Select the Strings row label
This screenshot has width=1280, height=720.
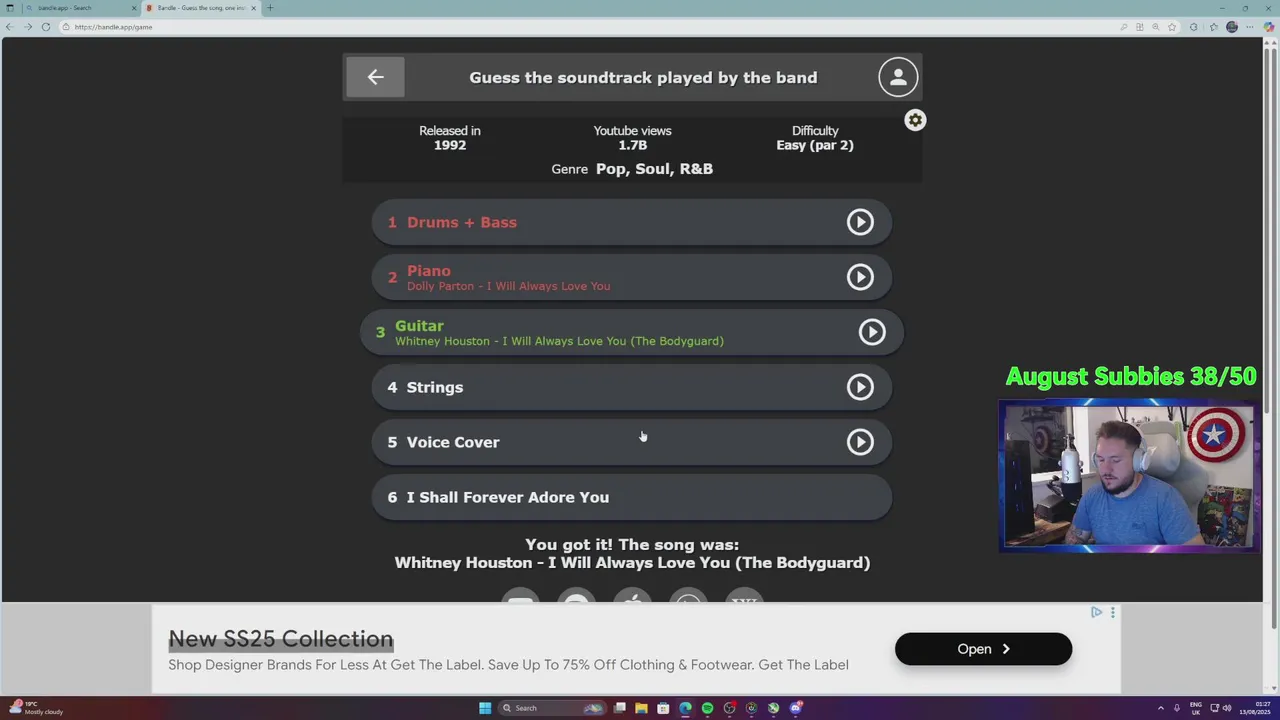click(x=434, y=387)
